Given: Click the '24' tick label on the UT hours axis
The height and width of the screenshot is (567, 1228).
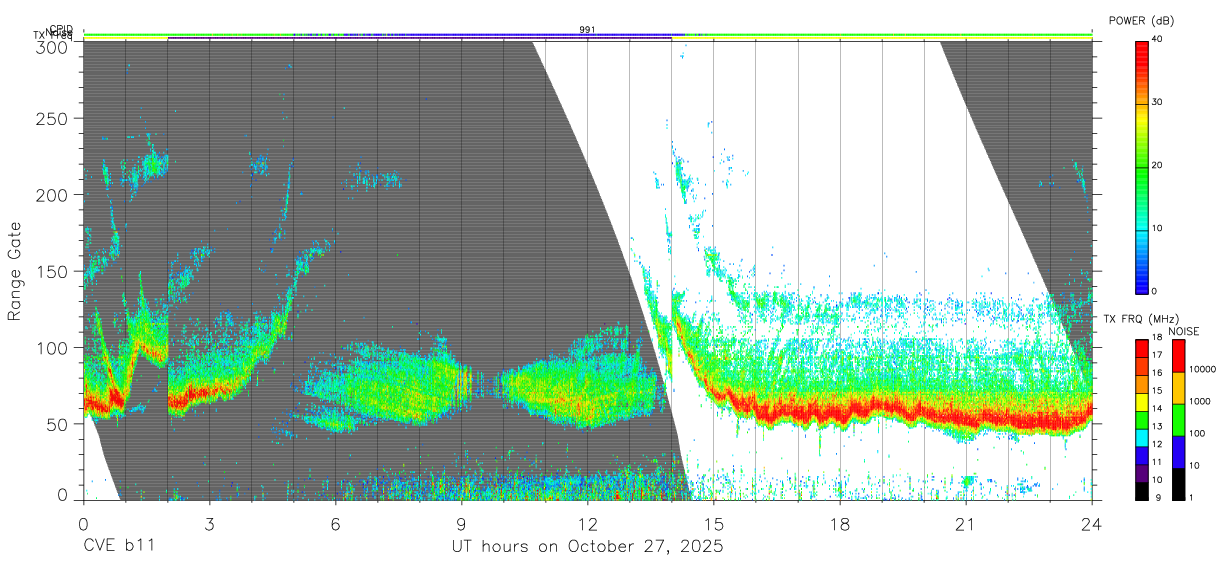Looking at the screenshot, I should tap(1091, 523).
